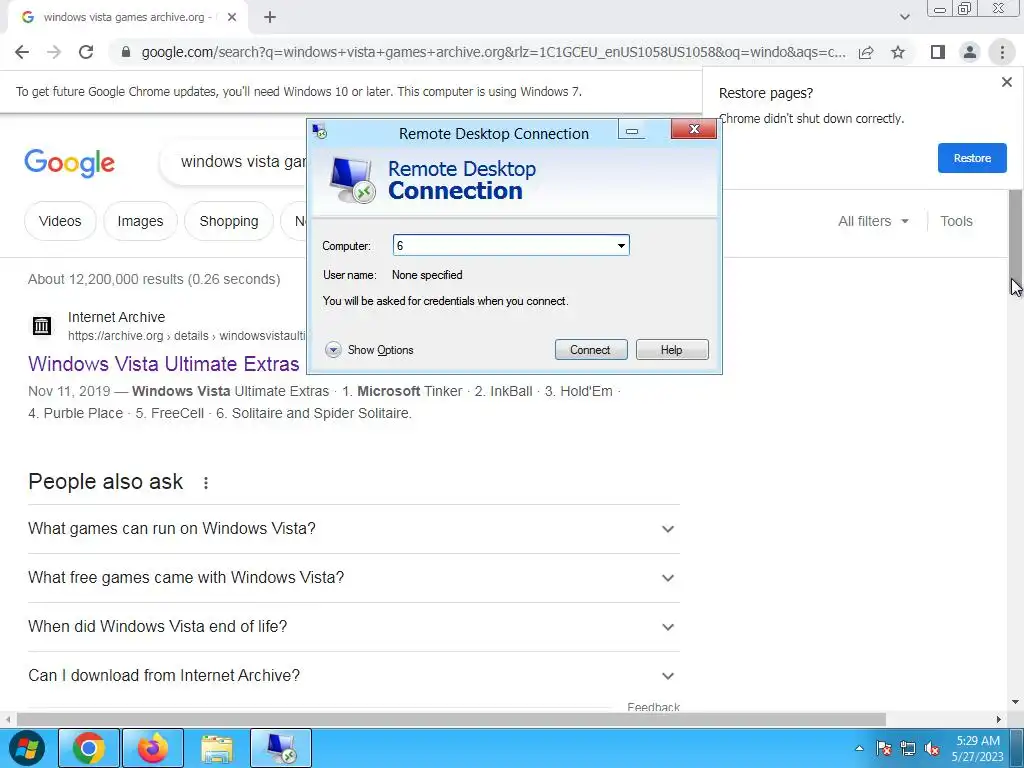This screenshot has height=768, width=1024.
Task: Click Internet Archive site name
Action: click(116, 317)
